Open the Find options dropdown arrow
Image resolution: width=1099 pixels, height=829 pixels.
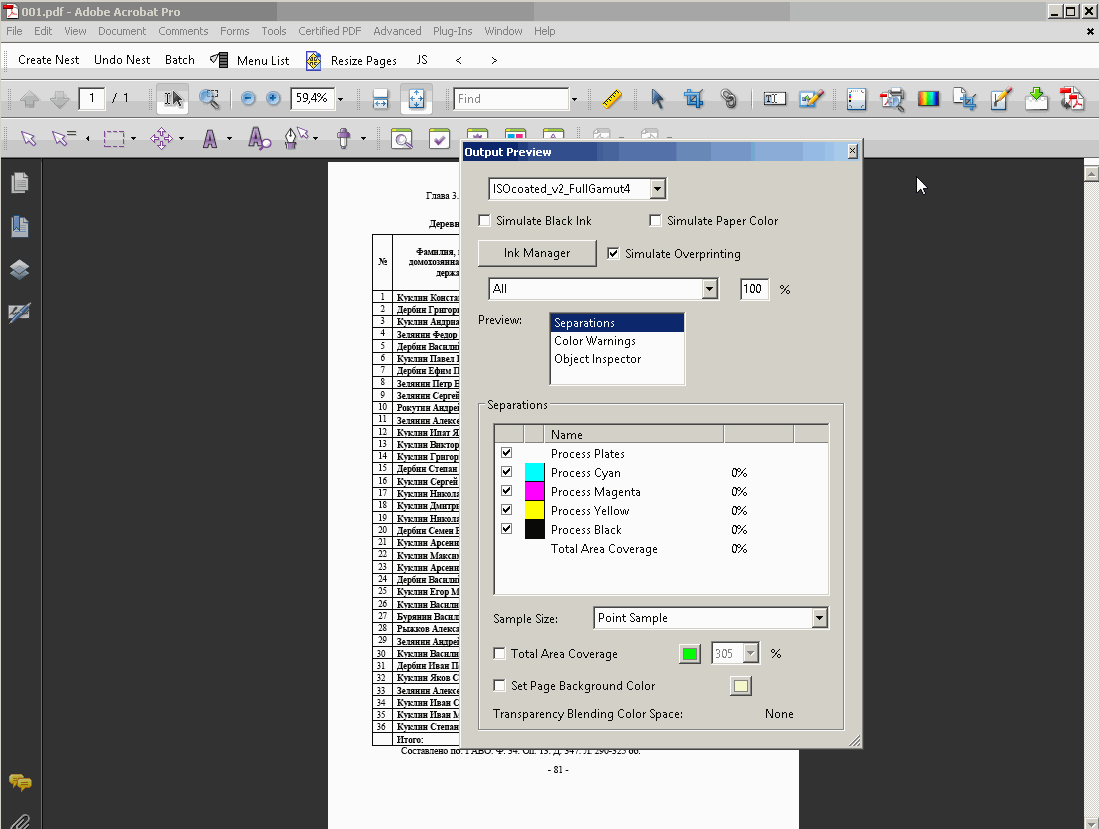pos(574,100)
